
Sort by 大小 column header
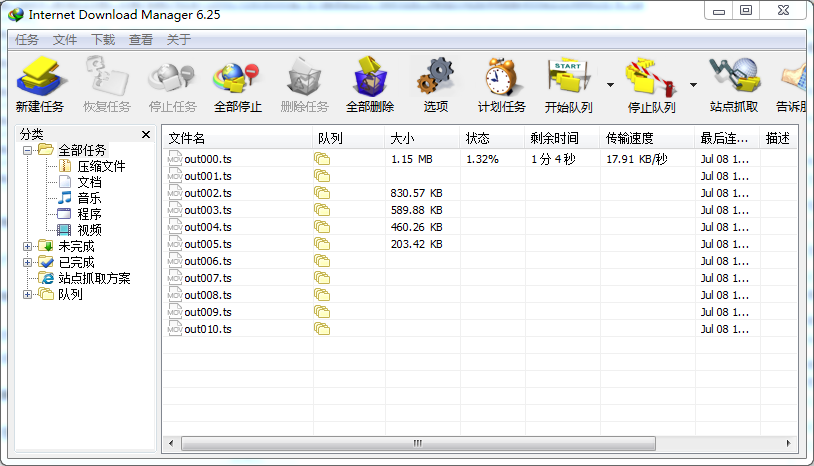click(422, 138)
